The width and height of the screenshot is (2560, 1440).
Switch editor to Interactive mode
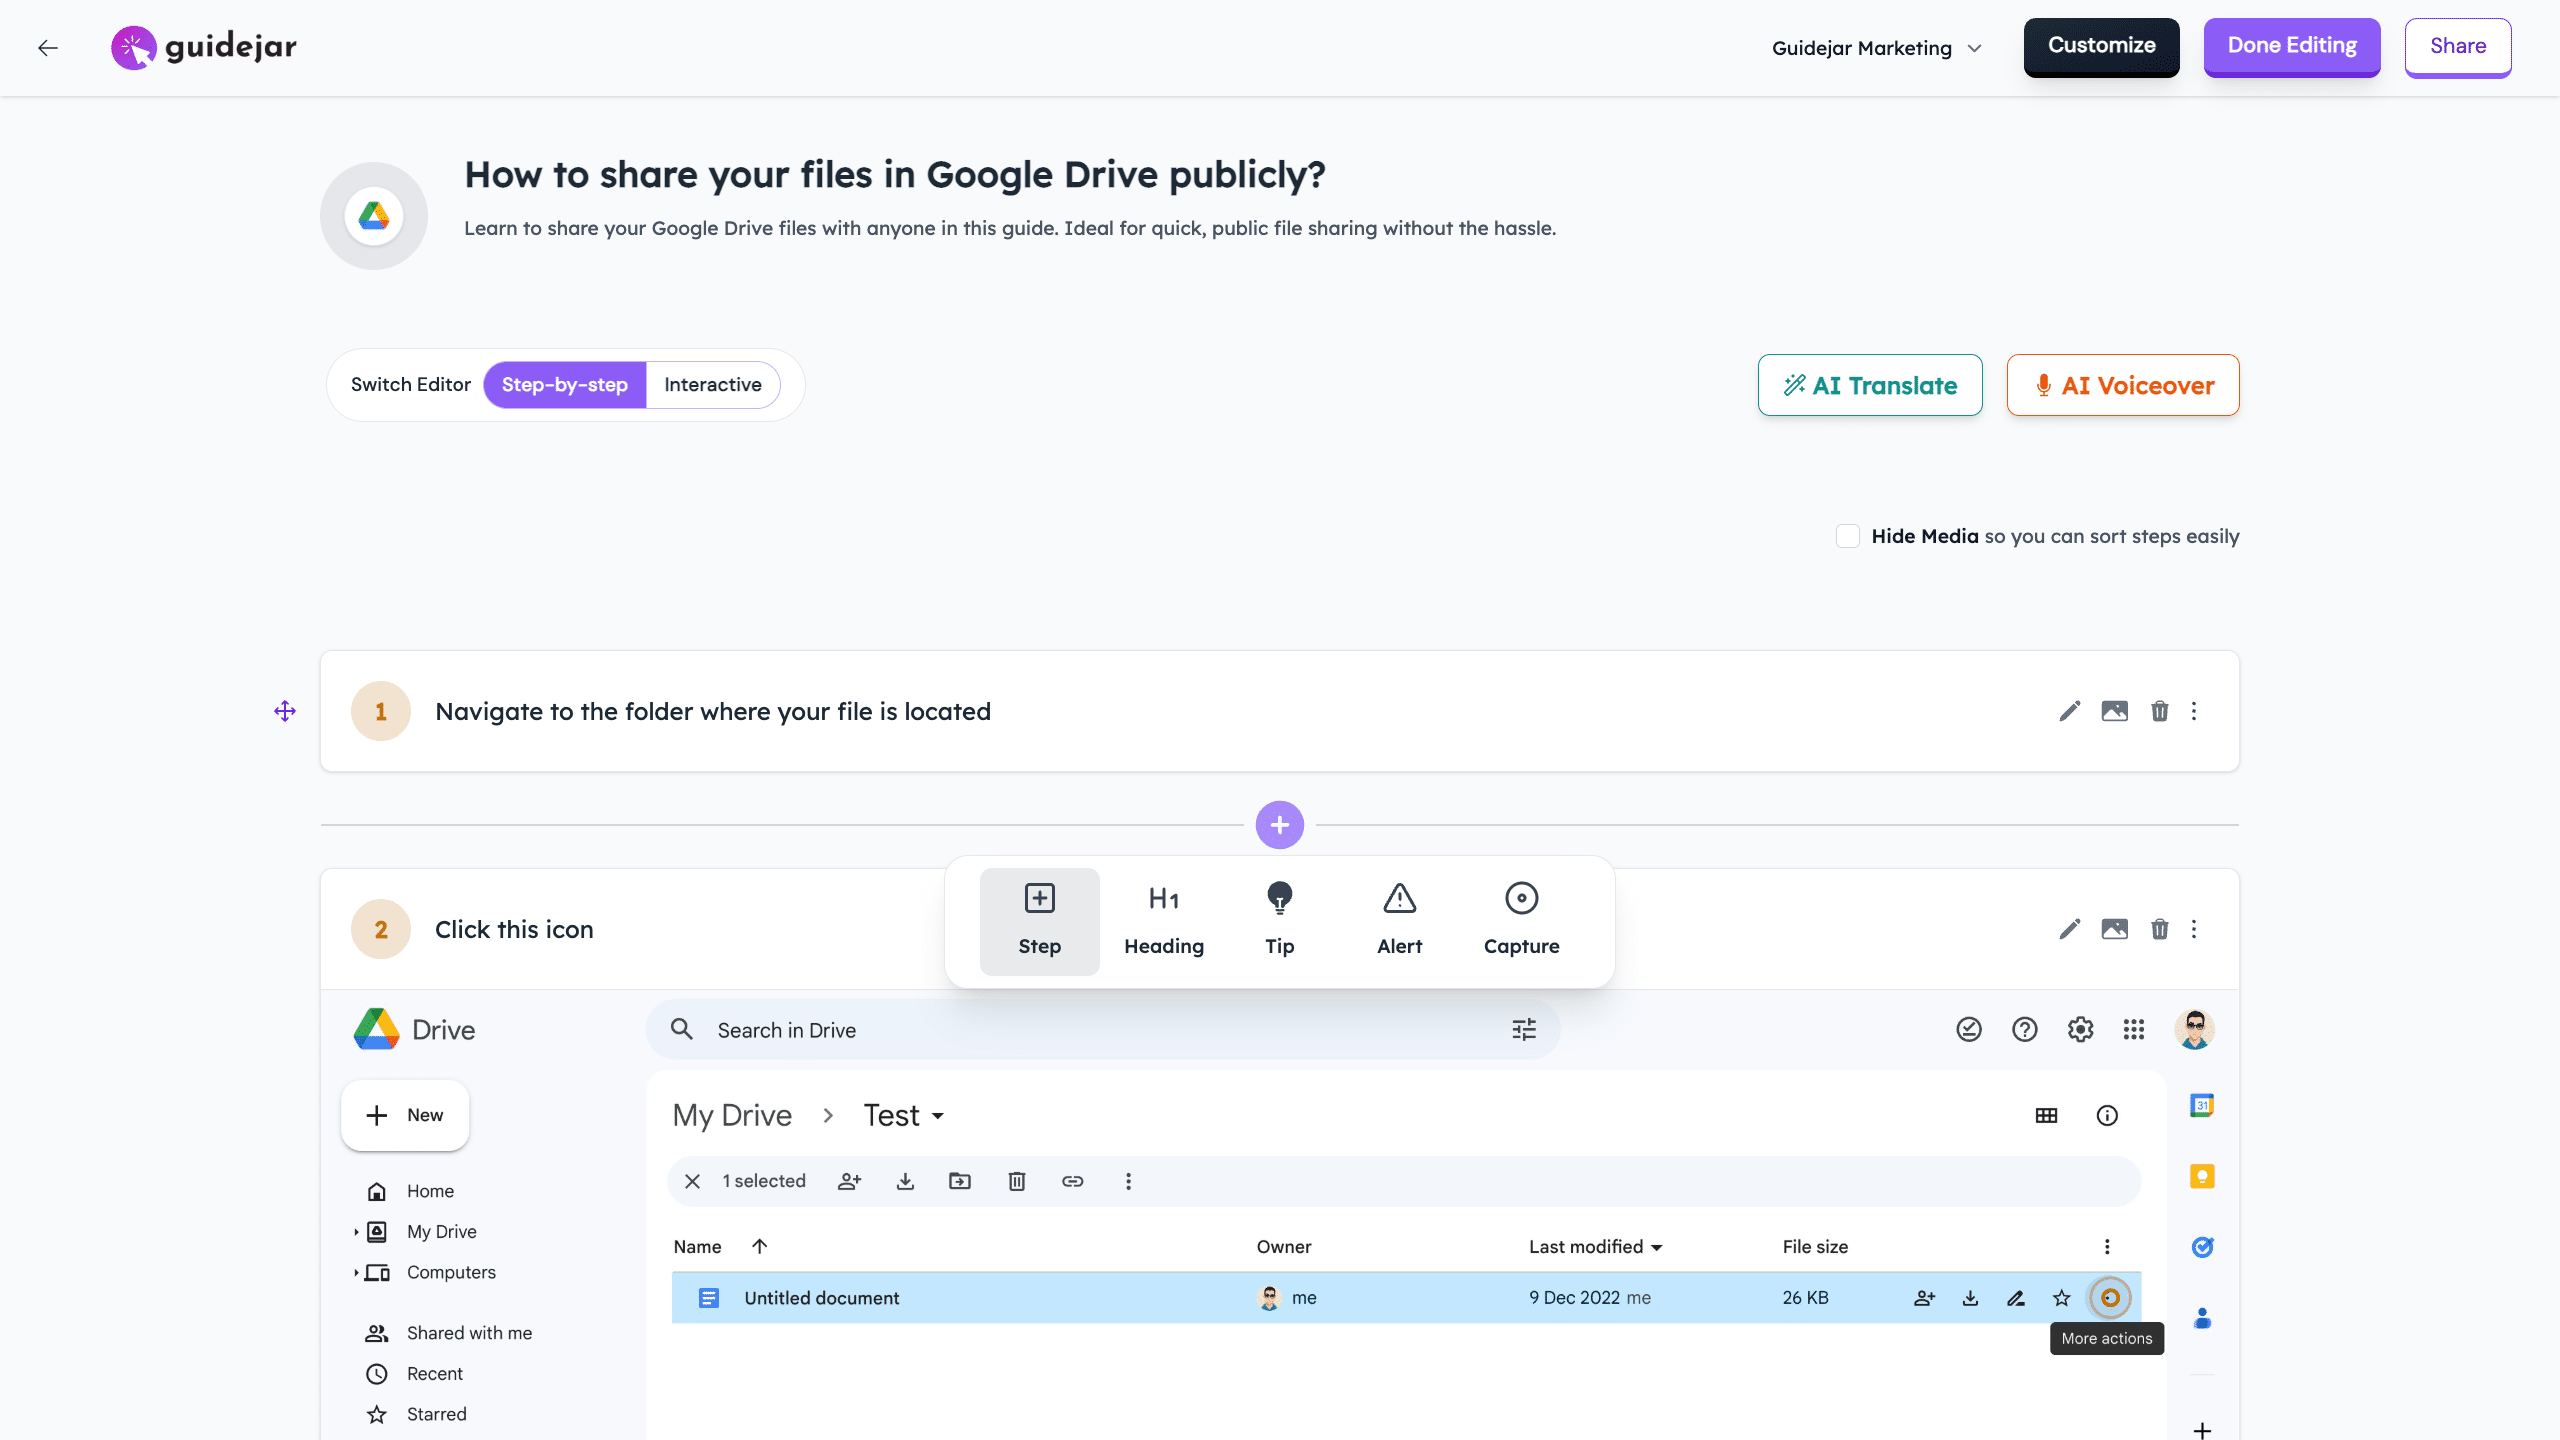(x=712, y=385)
